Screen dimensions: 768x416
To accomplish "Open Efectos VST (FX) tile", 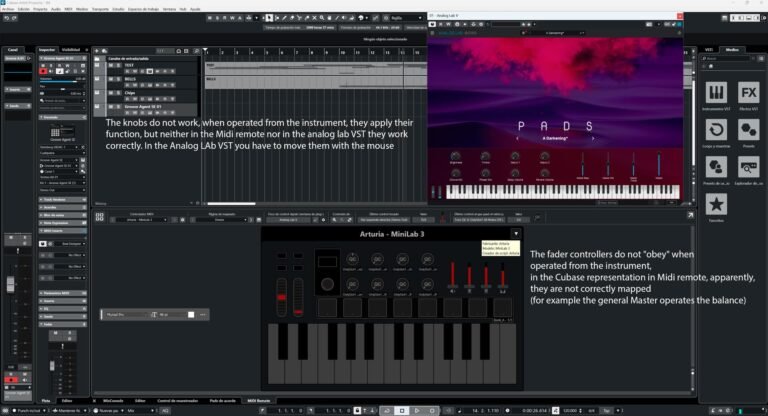I will click(748, 93).
